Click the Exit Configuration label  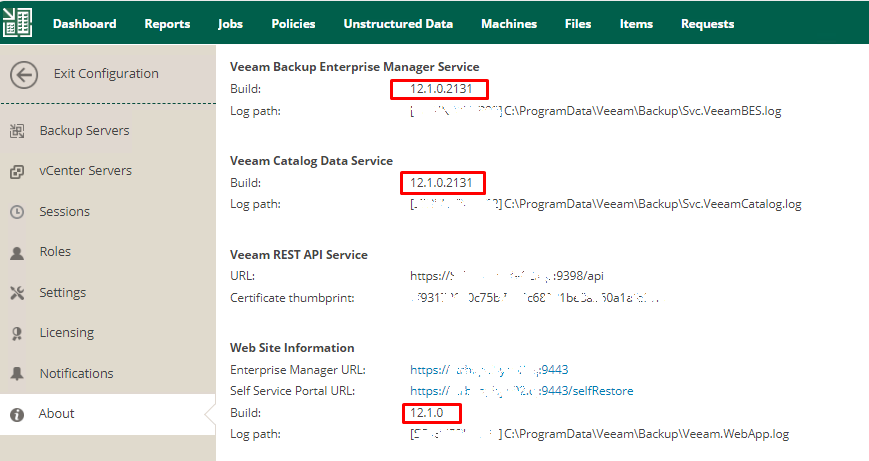[x=106, y=74]
